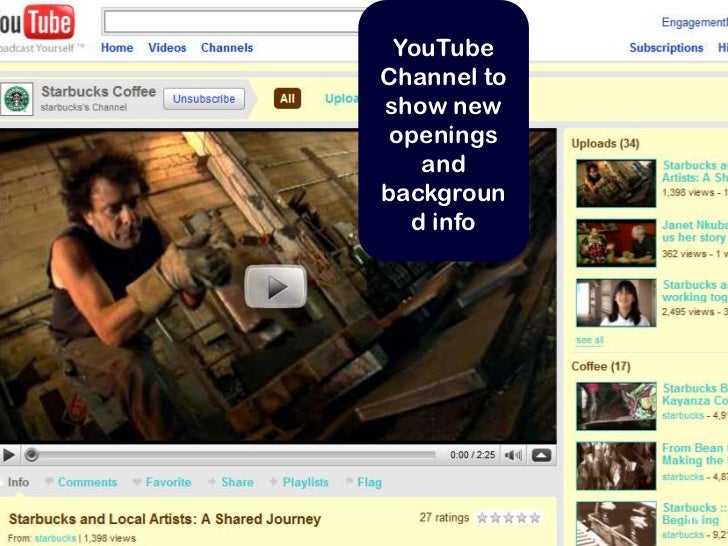Mute video using the speaker icon

513,455
